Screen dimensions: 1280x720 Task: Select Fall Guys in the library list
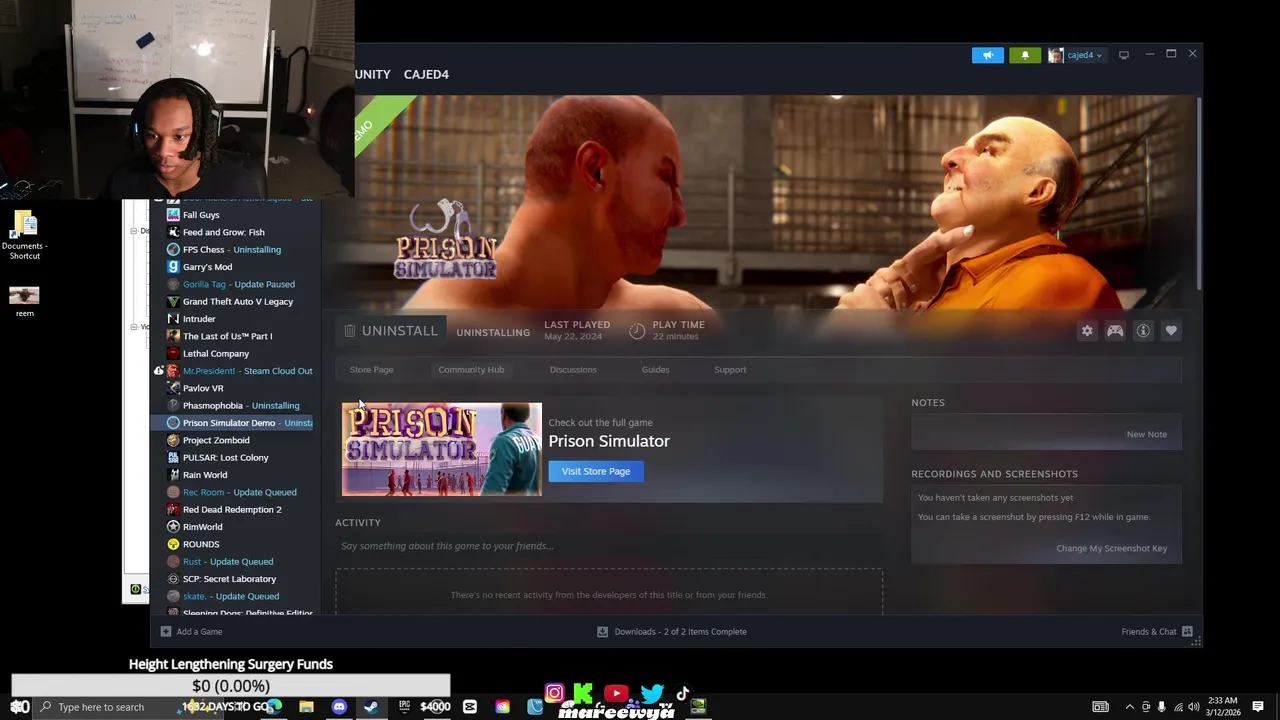[201, 215]
